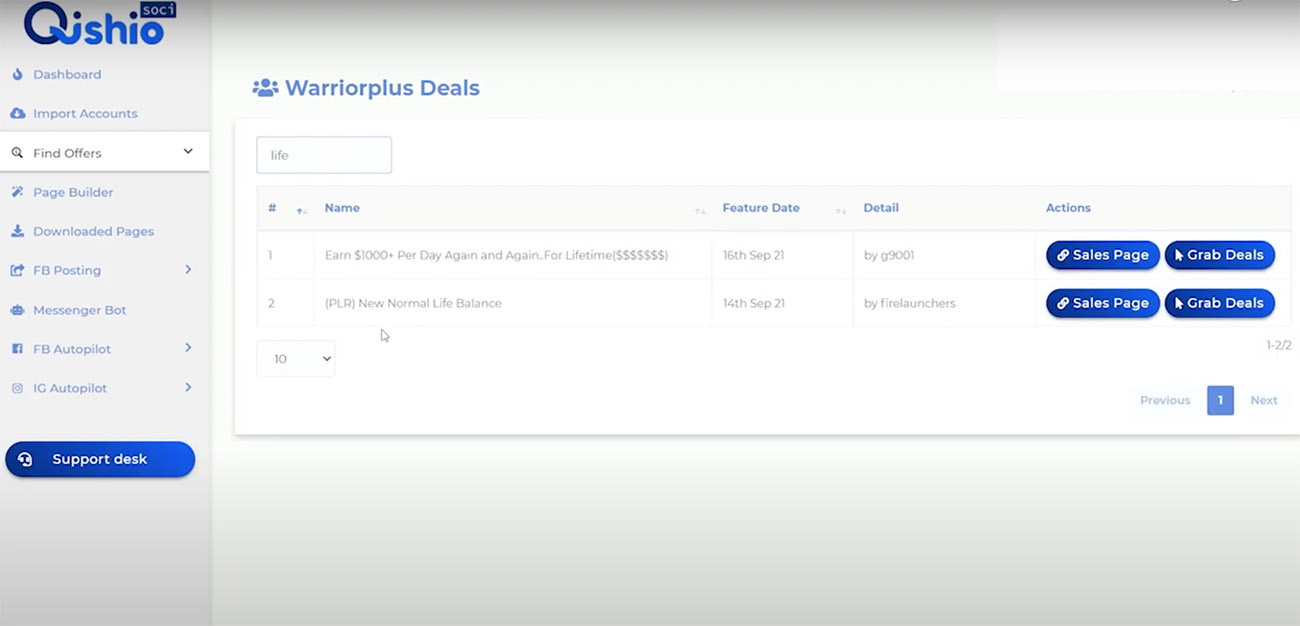The width and height of the screenshot is (1300, 626).
Task: Click 'by g9001' detail cell
Action: pos(889,255)
